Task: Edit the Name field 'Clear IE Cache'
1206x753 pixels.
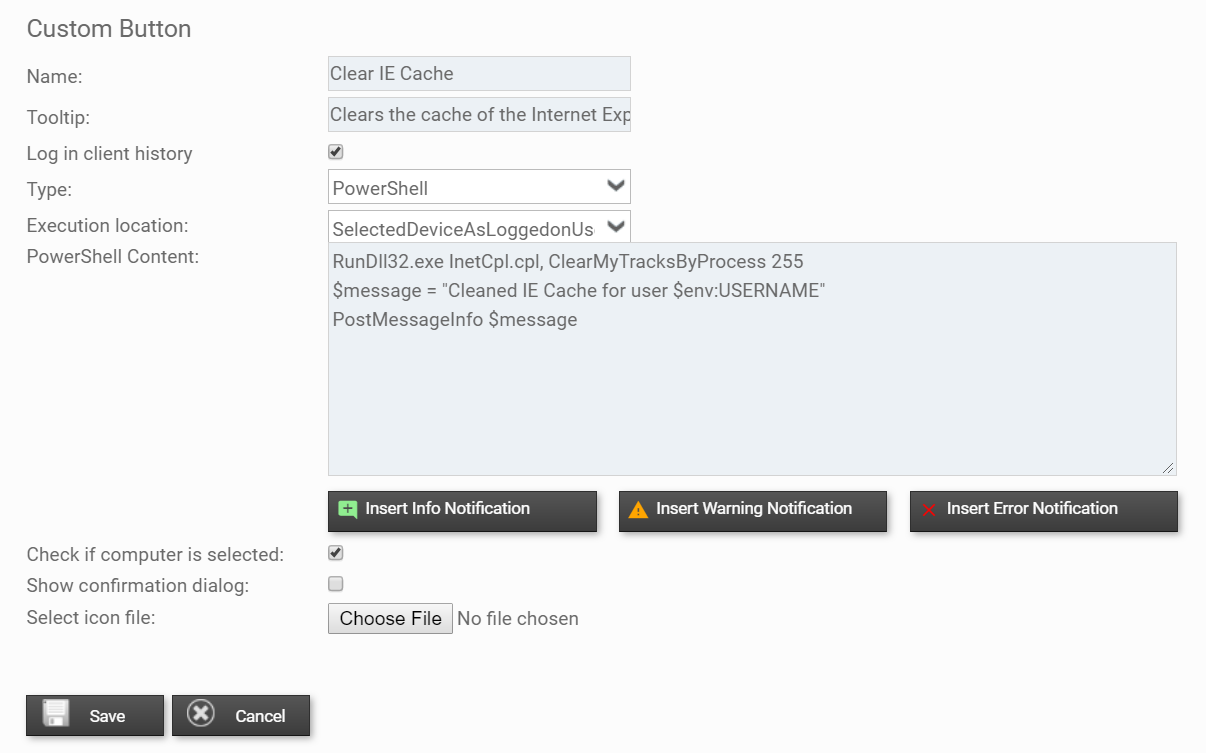Action: click(479, 74)
